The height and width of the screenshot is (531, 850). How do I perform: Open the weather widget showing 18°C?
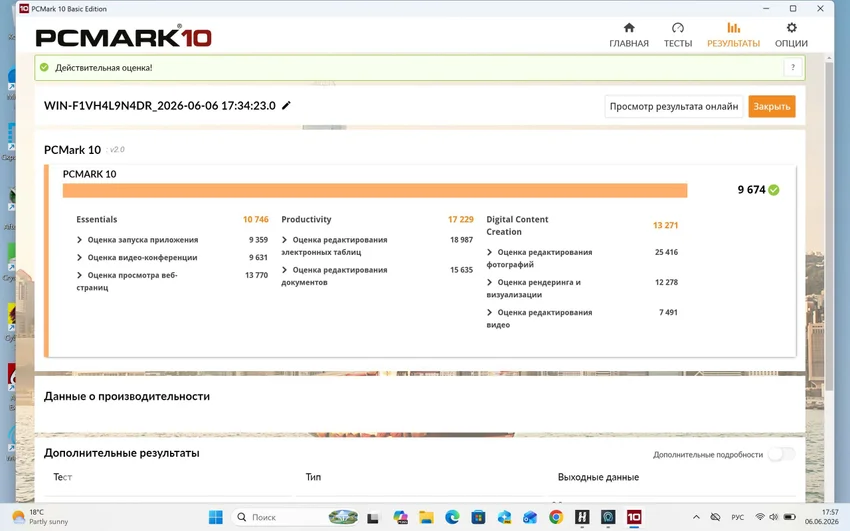[40, 517]
